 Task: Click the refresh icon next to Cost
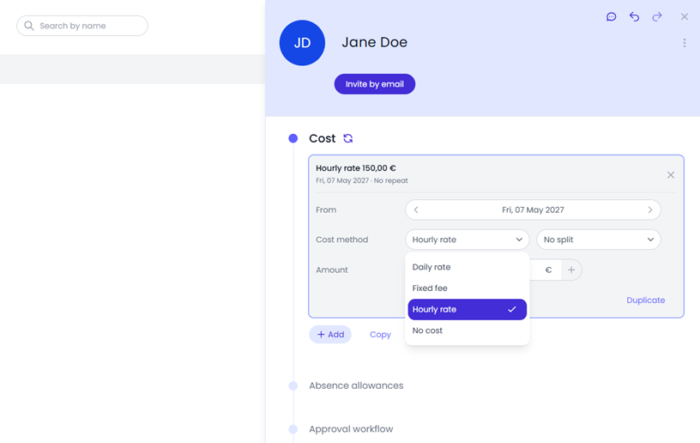tap(348, 138)
